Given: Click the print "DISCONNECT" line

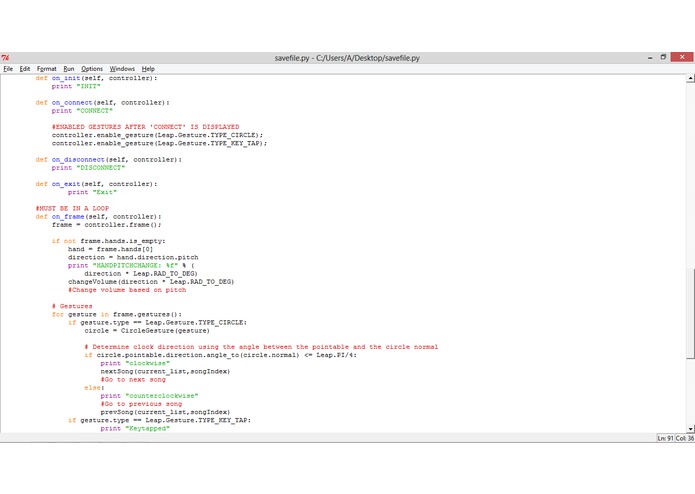Looking at the screenshot, I should (x=88, y=168).
